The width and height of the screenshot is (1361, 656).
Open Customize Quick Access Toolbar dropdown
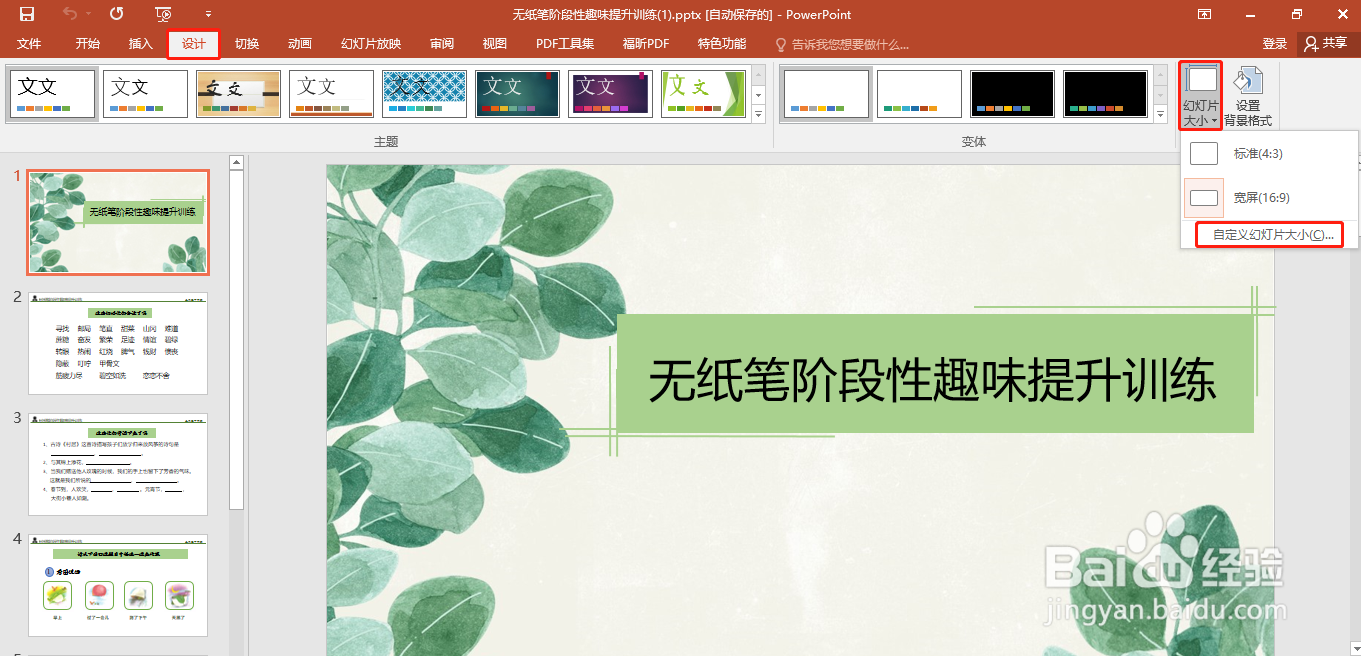coord(208,14)
